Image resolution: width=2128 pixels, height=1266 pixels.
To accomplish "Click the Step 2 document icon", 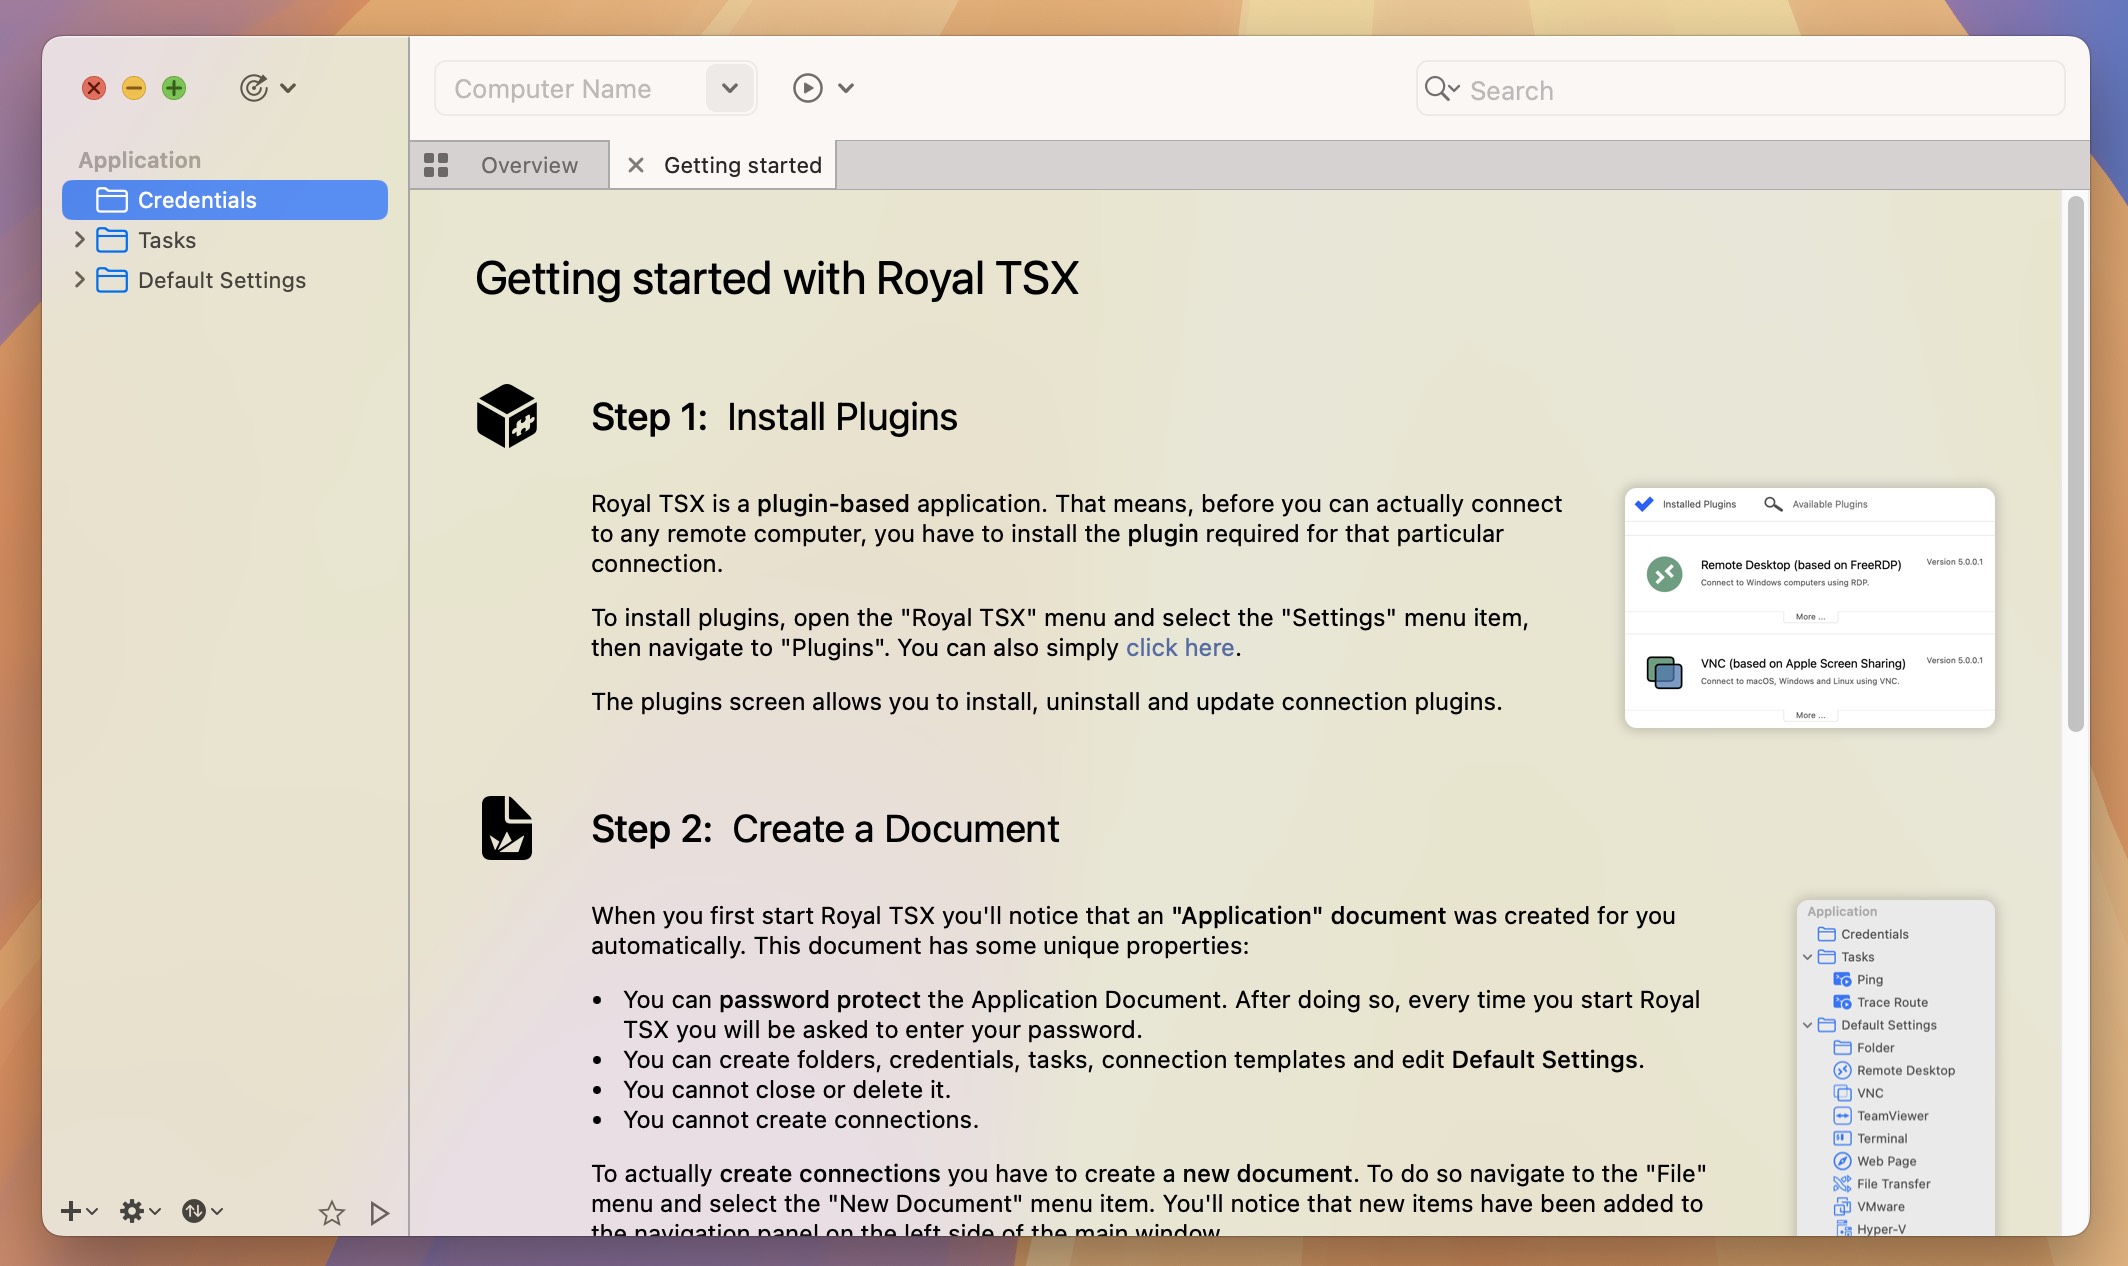I will click(x=507, y=828).
